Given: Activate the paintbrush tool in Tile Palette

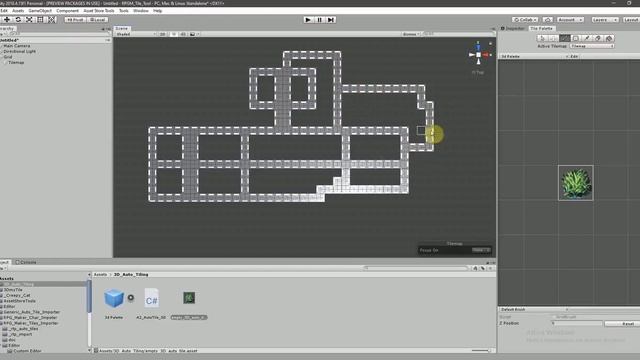Looking at the screenshot, I should 564,38.
